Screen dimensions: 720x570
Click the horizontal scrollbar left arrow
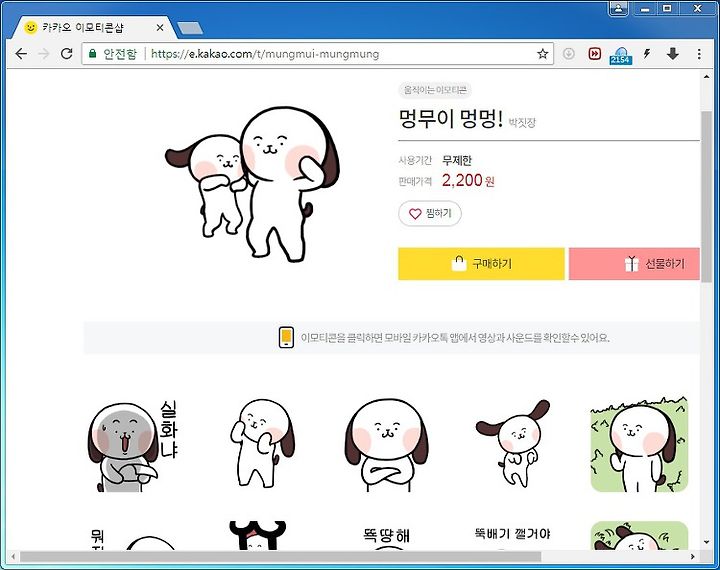tap(13, 557)
